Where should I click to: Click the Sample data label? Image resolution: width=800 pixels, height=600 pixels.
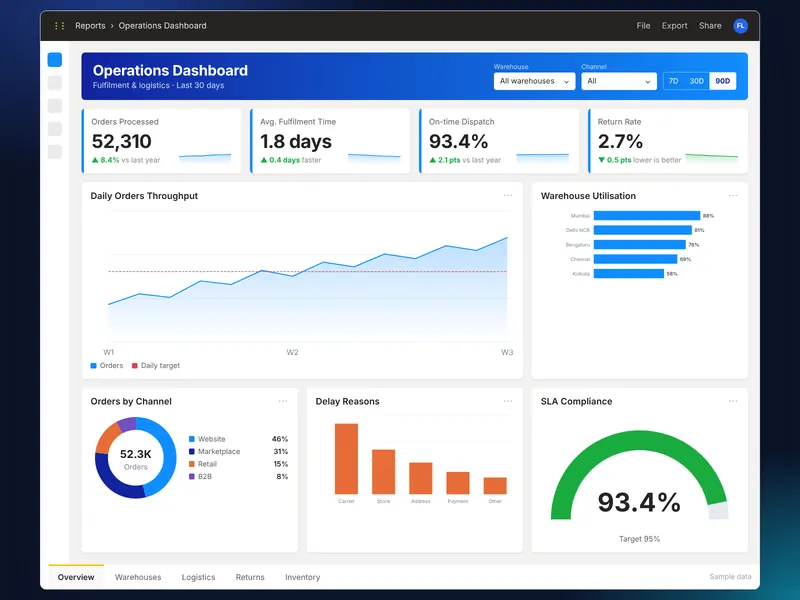pyautogui.click(x=730, y=577)
